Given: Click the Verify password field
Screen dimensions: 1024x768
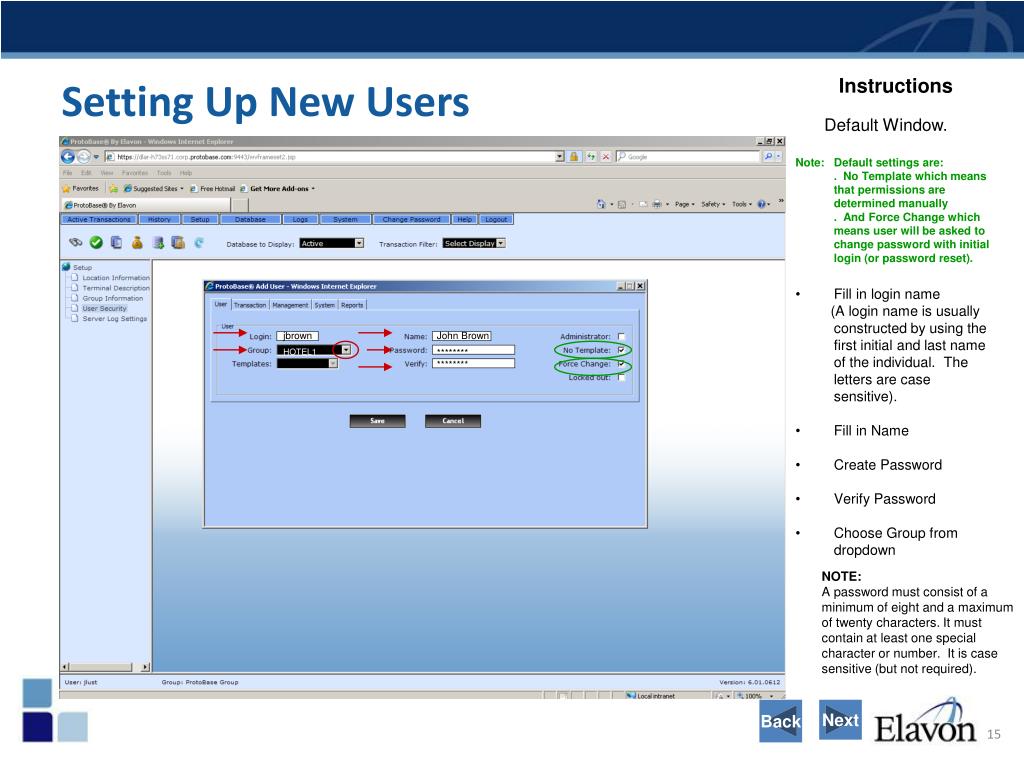Looking at the screenshot, I should tap(473, 364).
